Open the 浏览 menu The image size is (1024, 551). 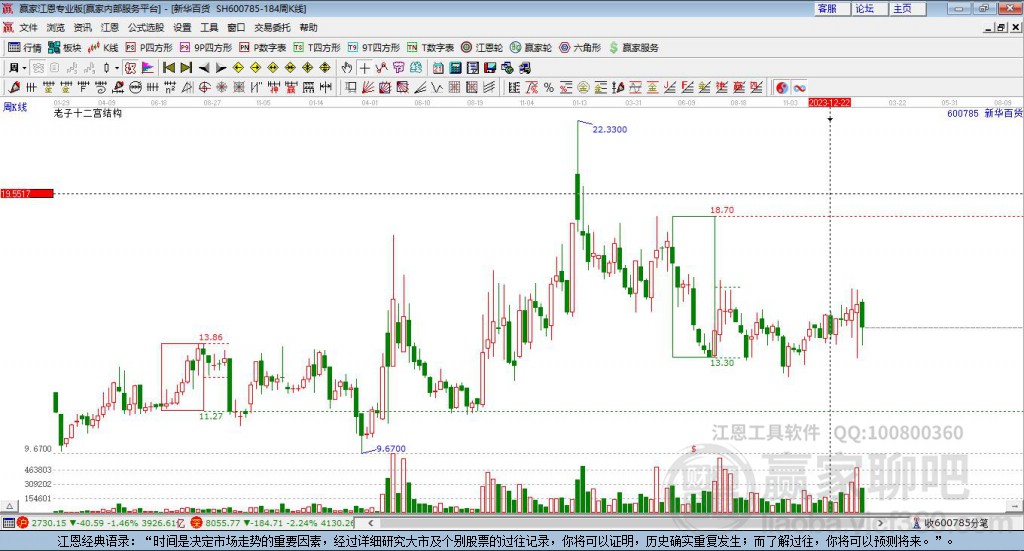56,27
